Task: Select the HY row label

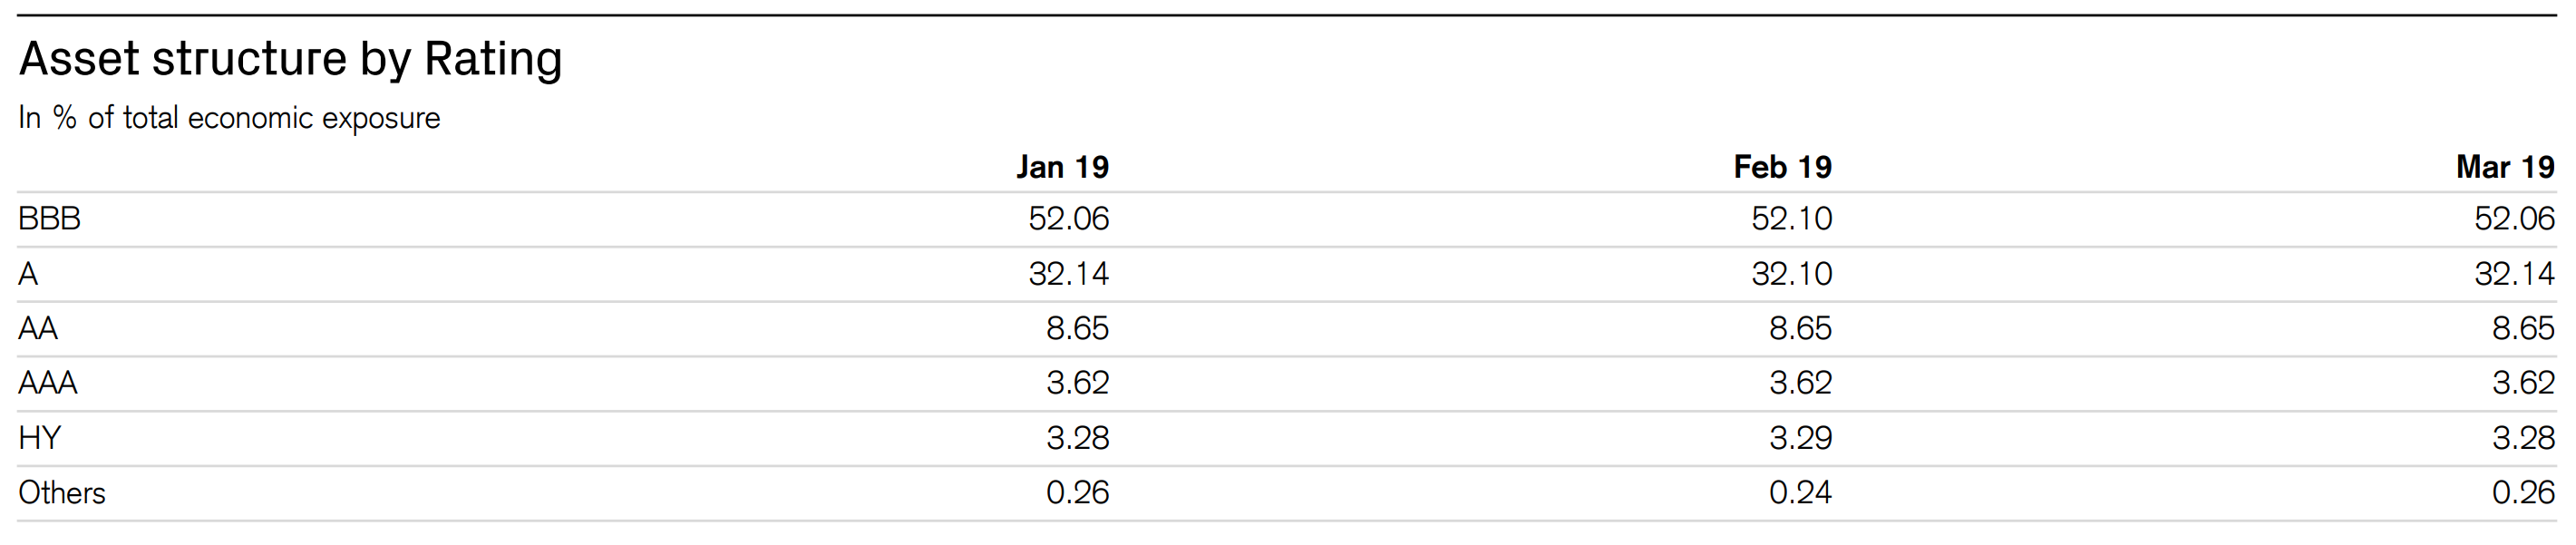Action: [x=40, y=438]
